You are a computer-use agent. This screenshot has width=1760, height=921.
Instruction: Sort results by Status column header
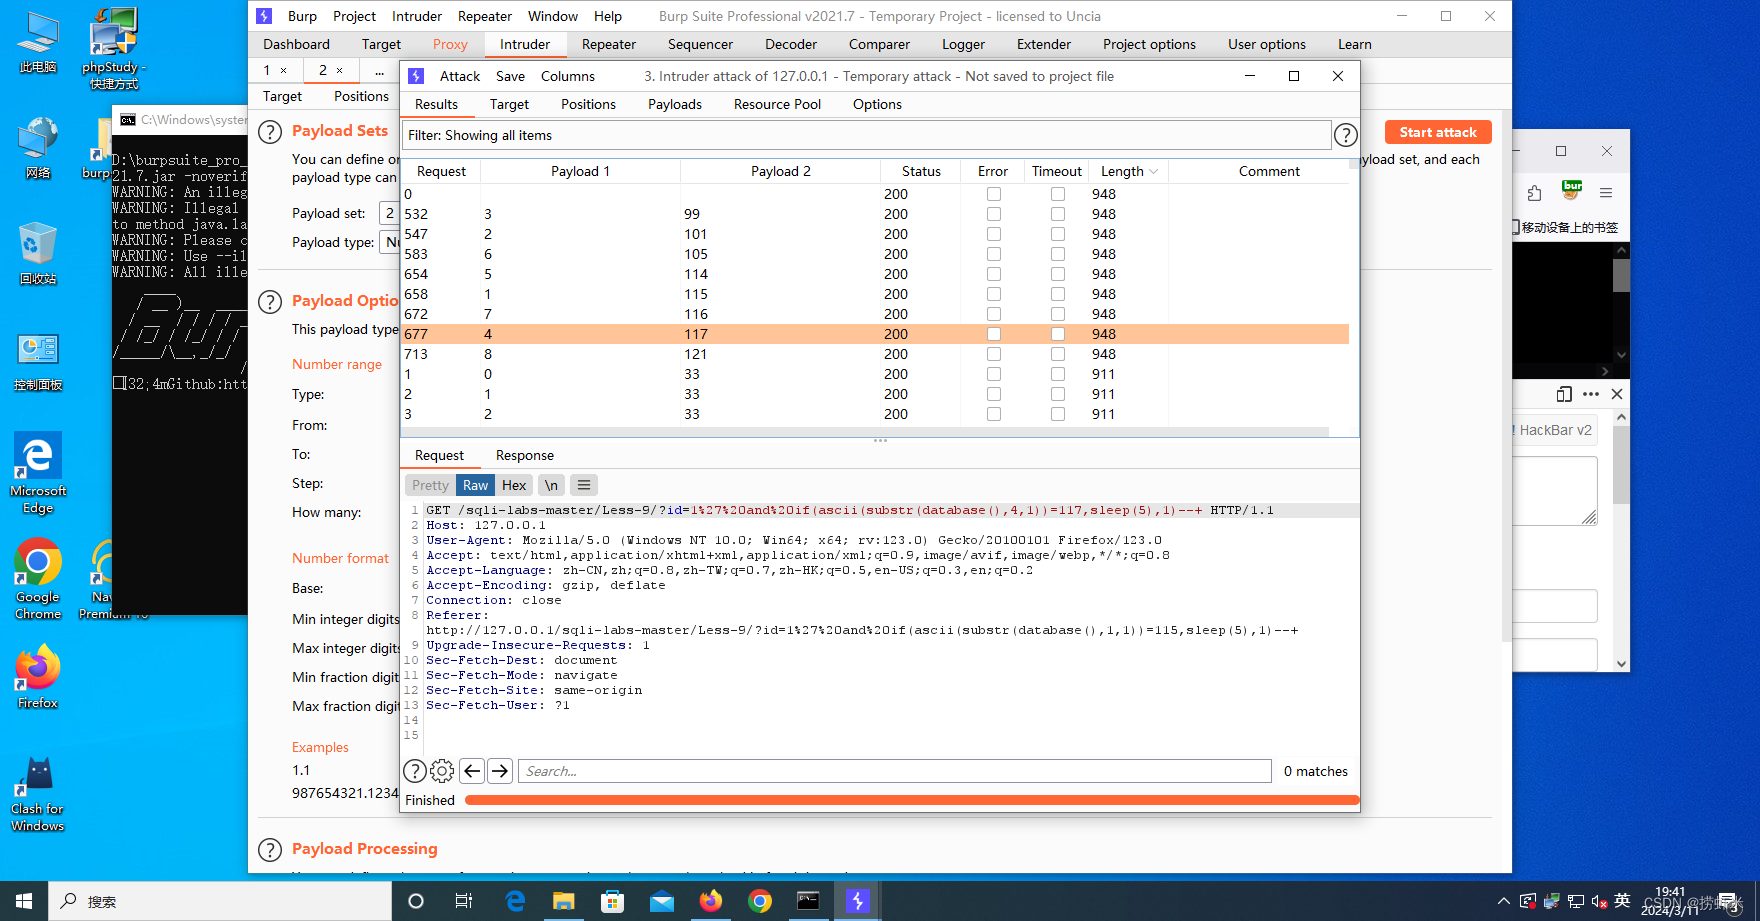pos(921,171)
